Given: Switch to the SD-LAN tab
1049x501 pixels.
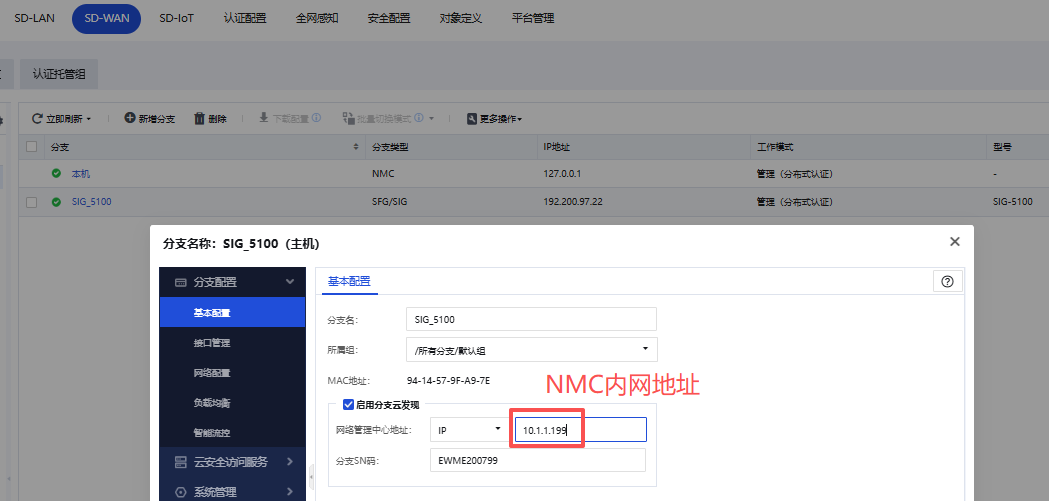Looking at the screenshot, I should point(34,18).
